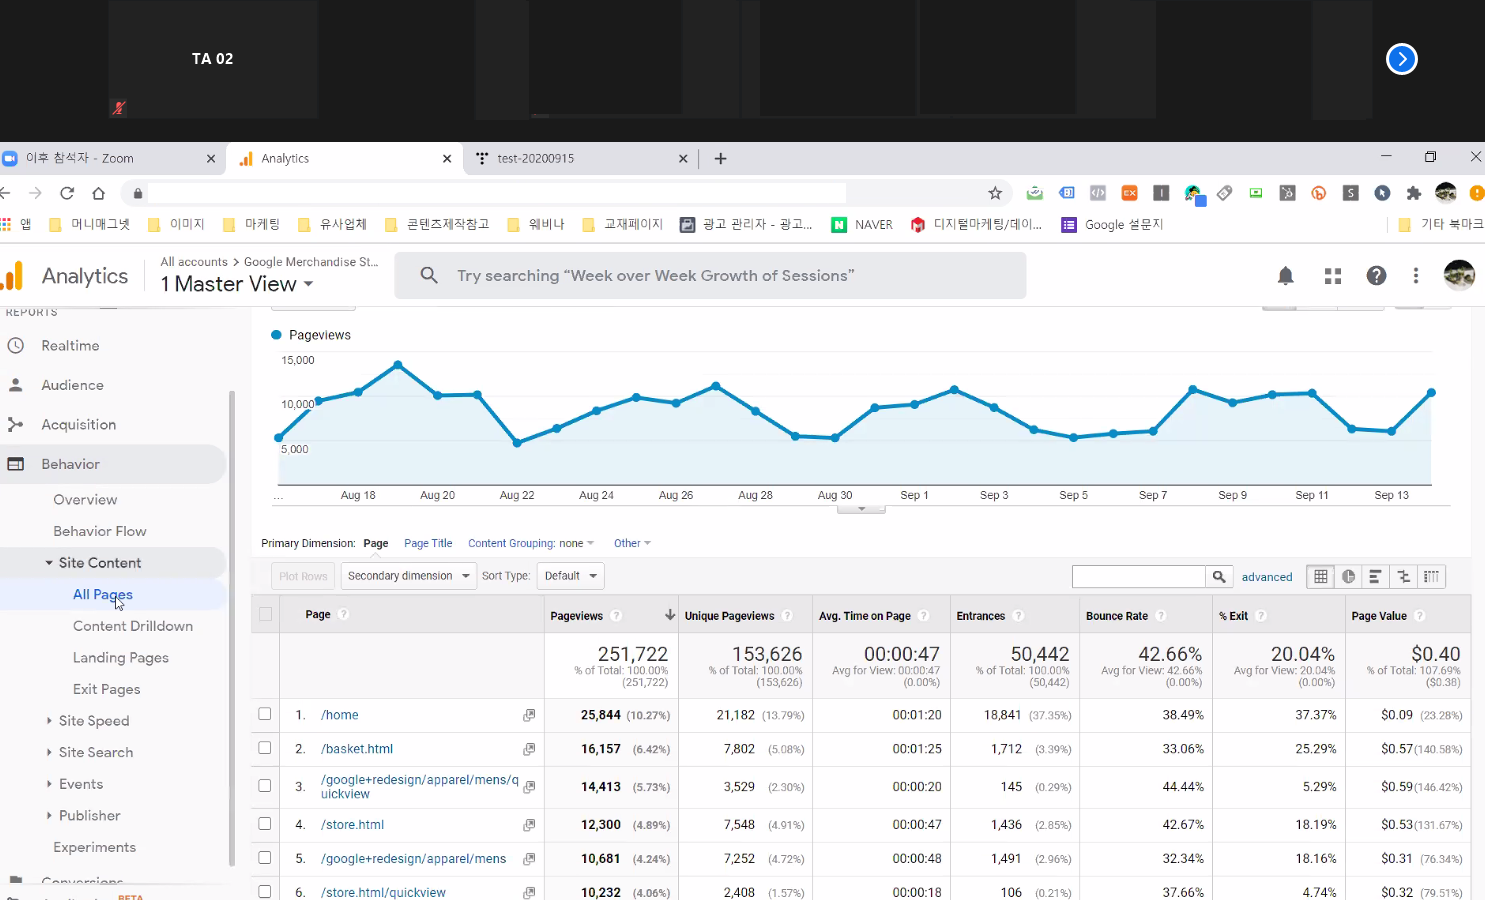1485x900 pixels.
Task: Open Landing Pages report in sidebar
Action: 120,658
